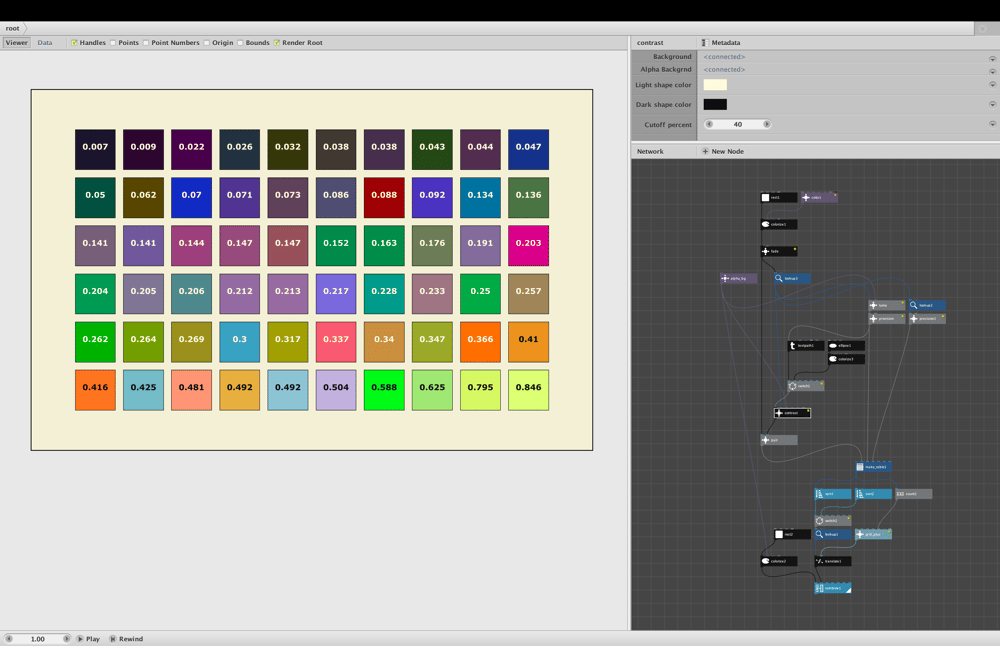Select the textpath1 node
1000x646 pixels.
coord(806,346)
